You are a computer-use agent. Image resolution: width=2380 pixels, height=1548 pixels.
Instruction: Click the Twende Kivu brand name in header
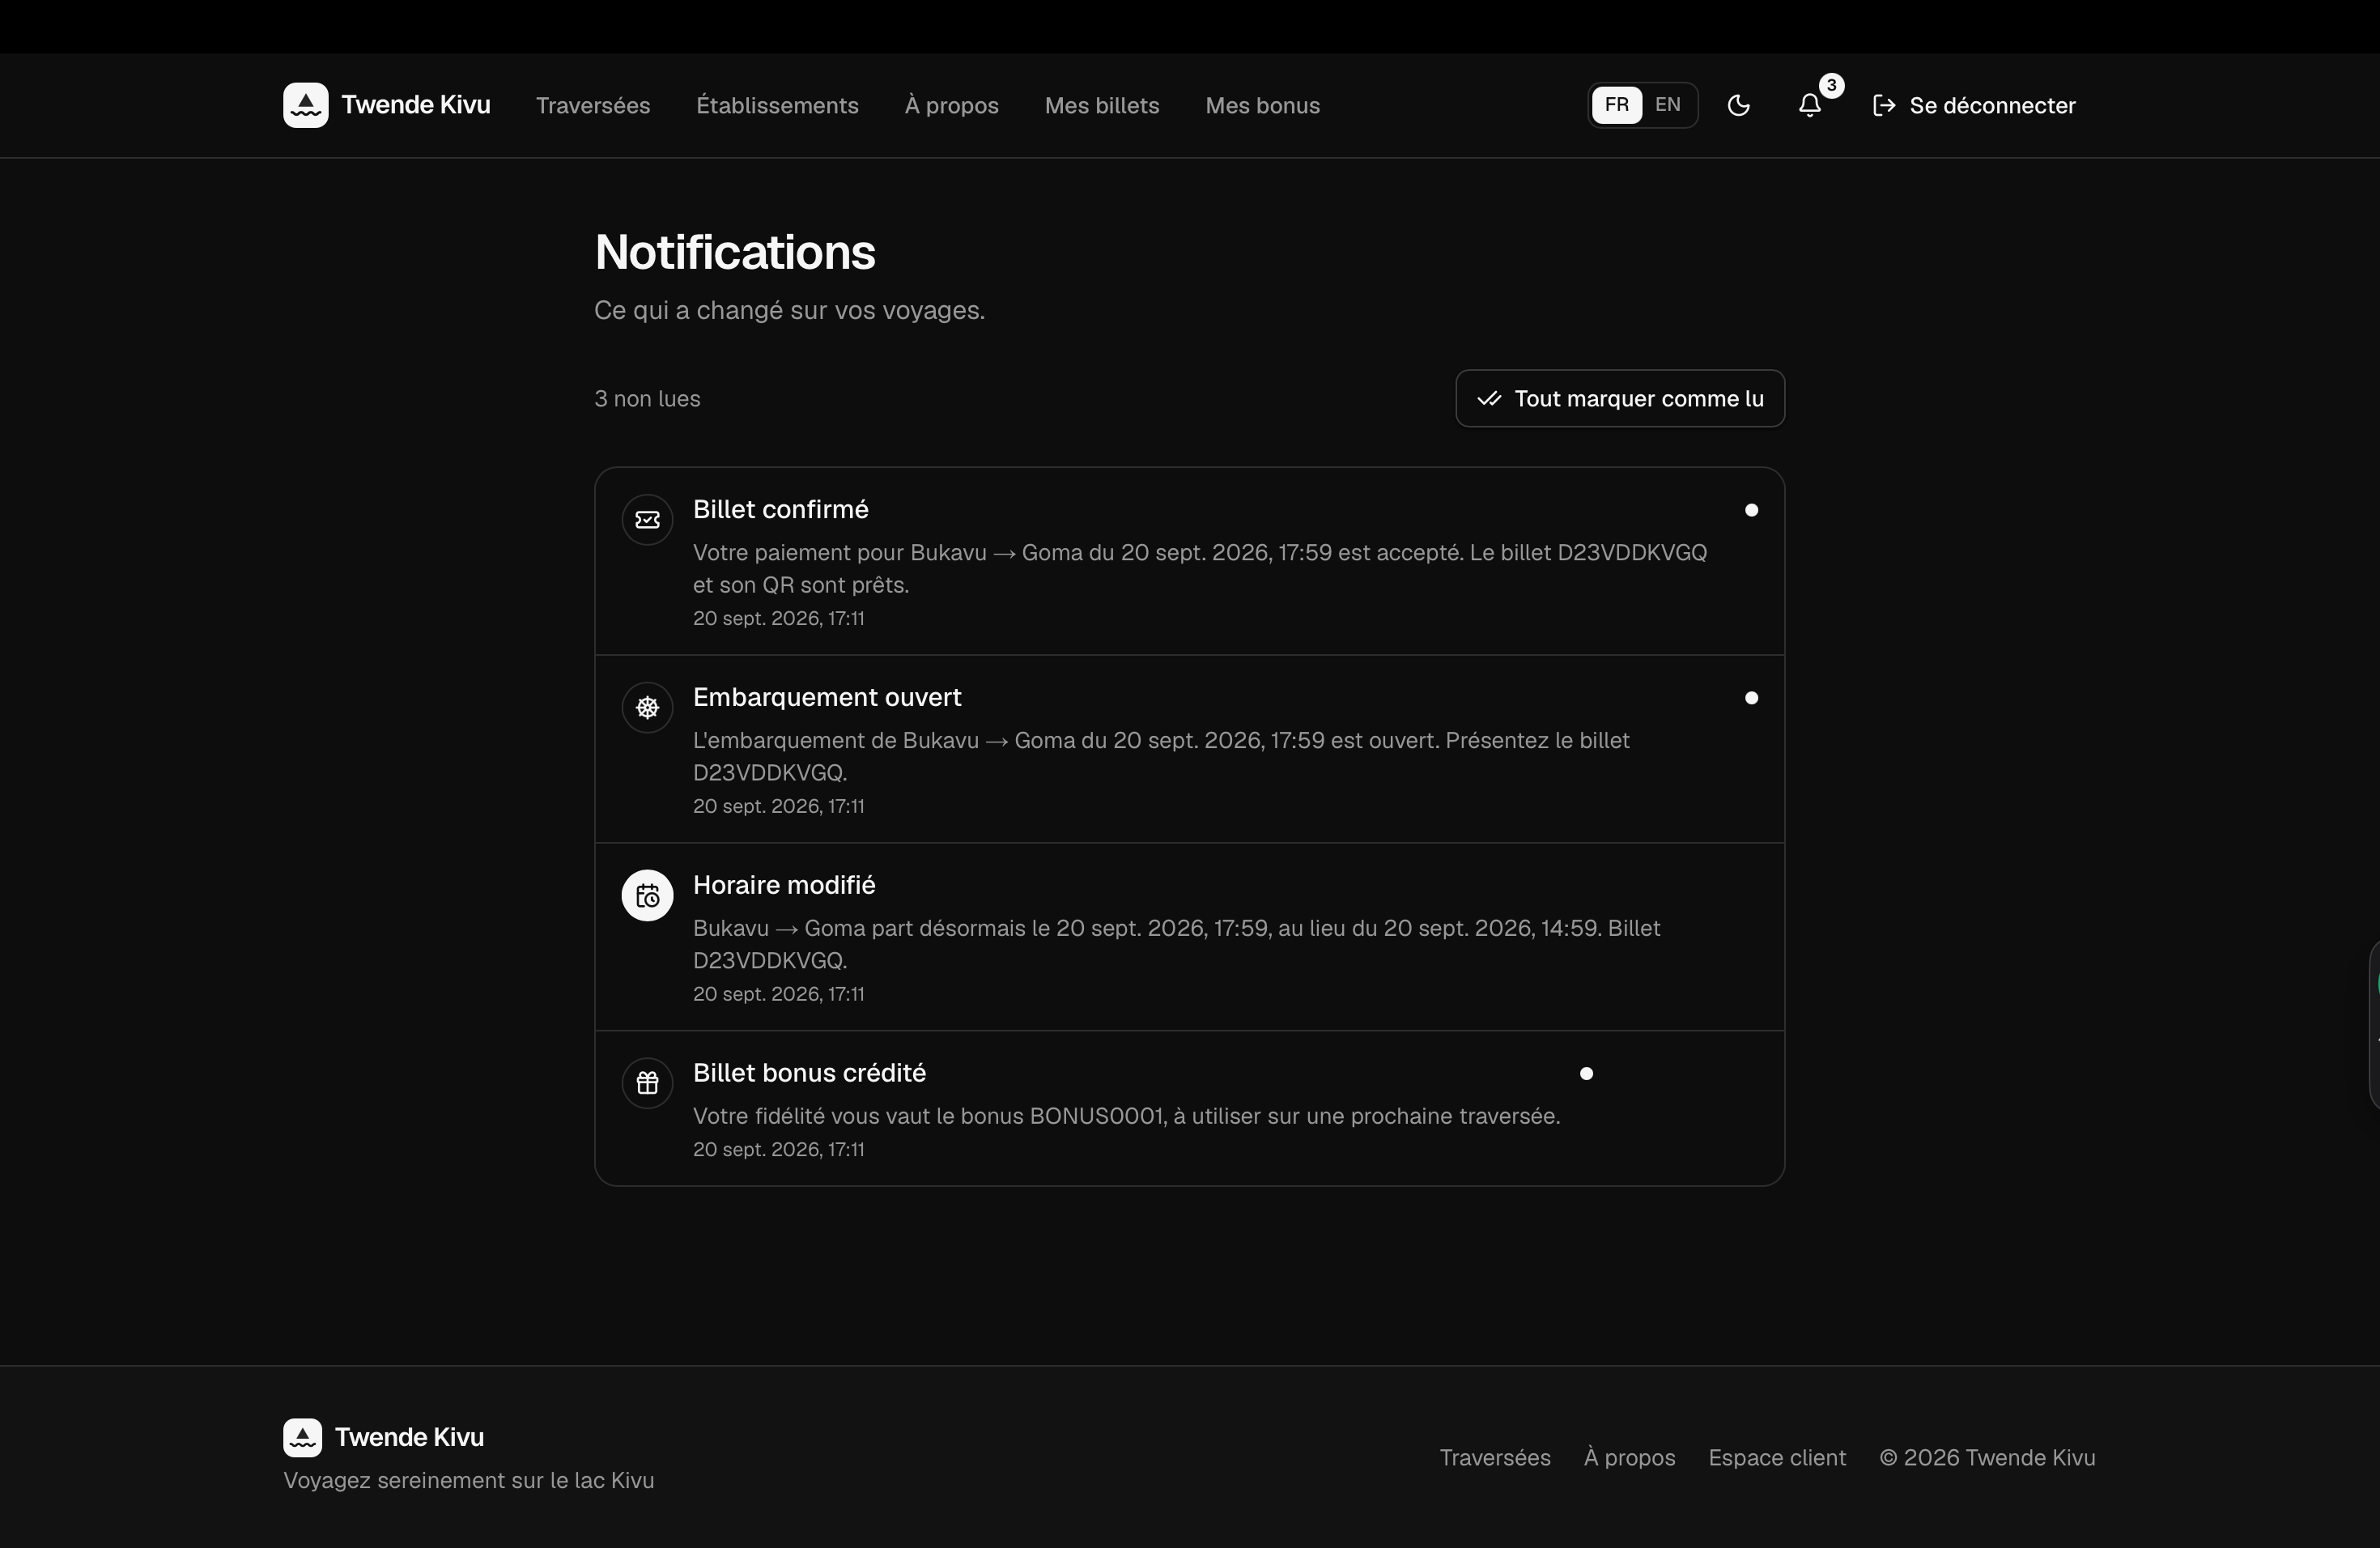pos(416,105)
